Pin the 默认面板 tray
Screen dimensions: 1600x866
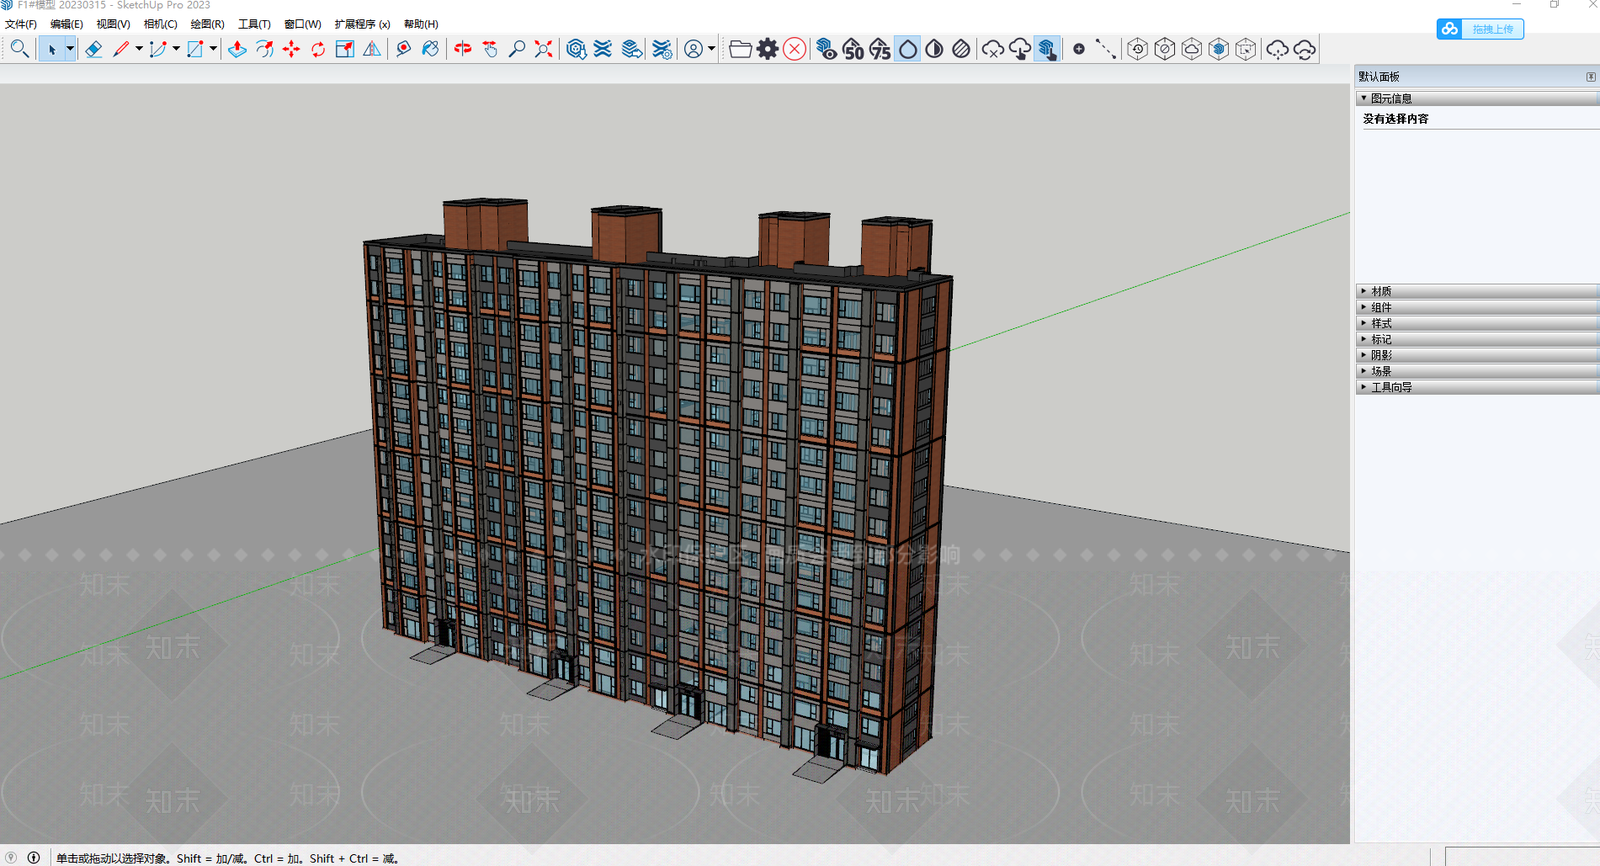tap(1591, 77)
